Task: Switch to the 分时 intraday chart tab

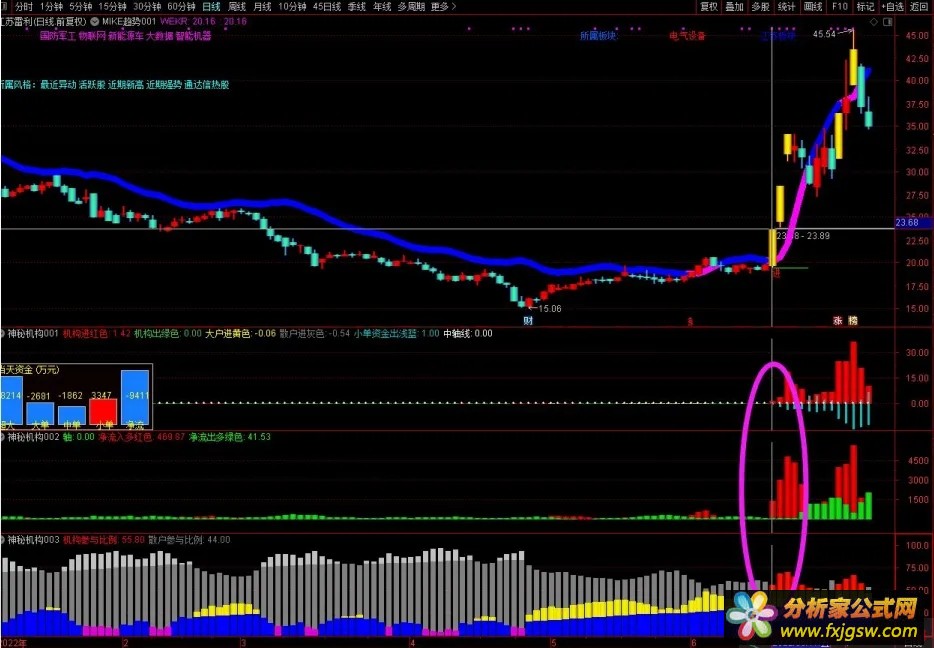Action: pos(24,7)
